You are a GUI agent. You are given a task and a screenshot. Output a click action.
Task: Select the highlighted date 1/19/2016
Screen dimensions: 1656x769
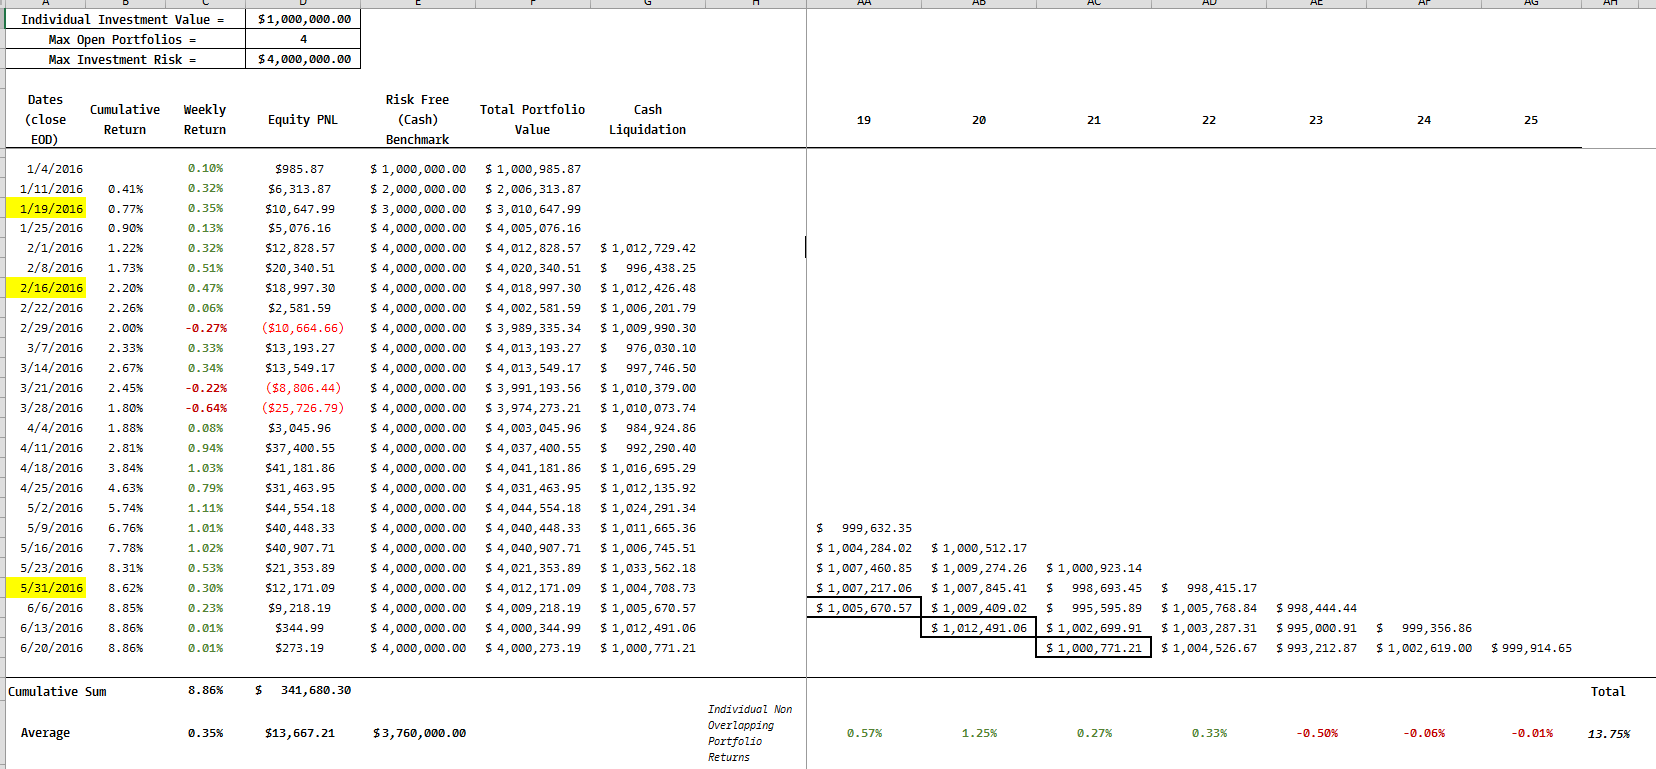(x=46, y=208)
